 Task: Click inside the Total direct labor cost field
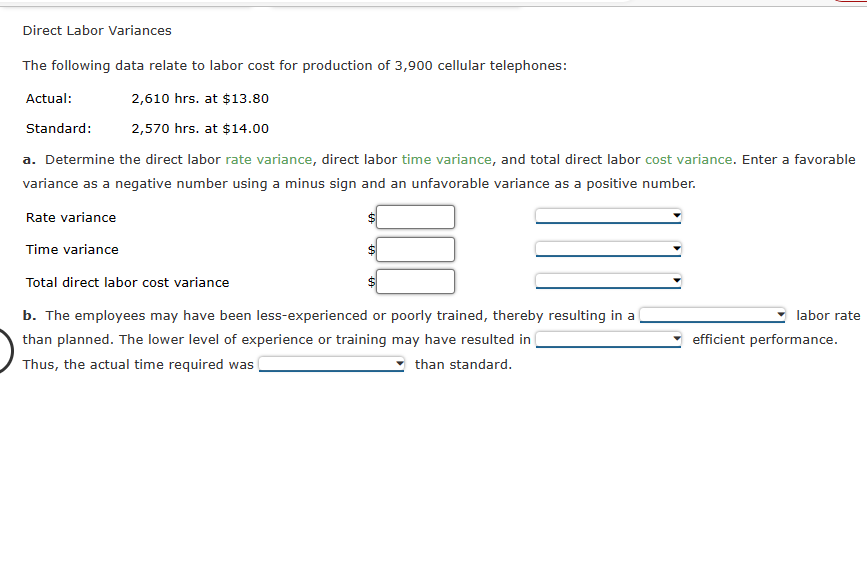[415, 281]
